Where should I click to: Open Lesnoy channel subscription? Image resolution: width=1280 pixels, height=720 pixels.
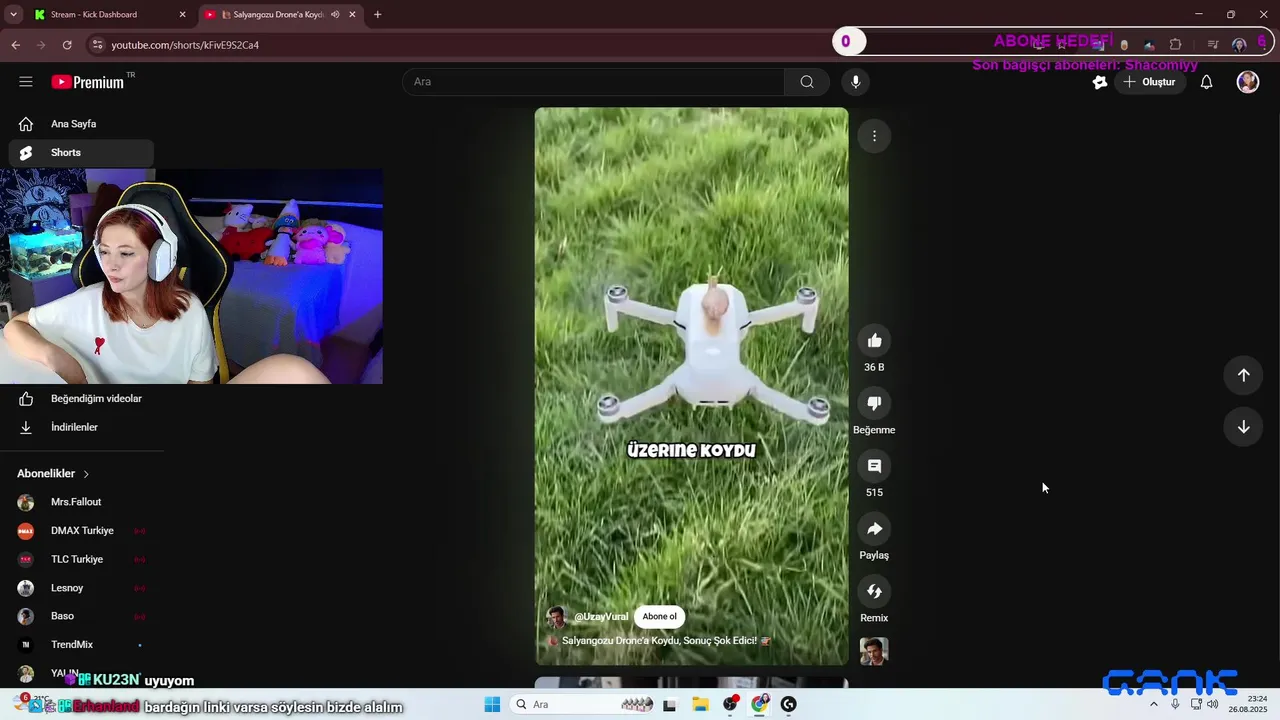[81, 588]
